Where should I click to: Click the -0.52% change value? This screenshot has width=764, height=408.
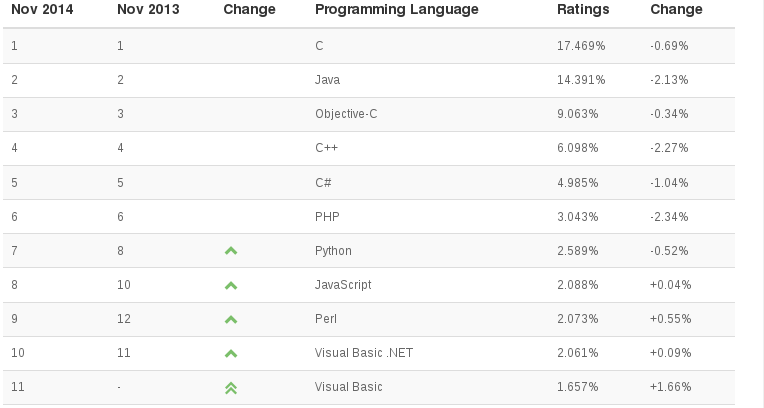[669, 251]
